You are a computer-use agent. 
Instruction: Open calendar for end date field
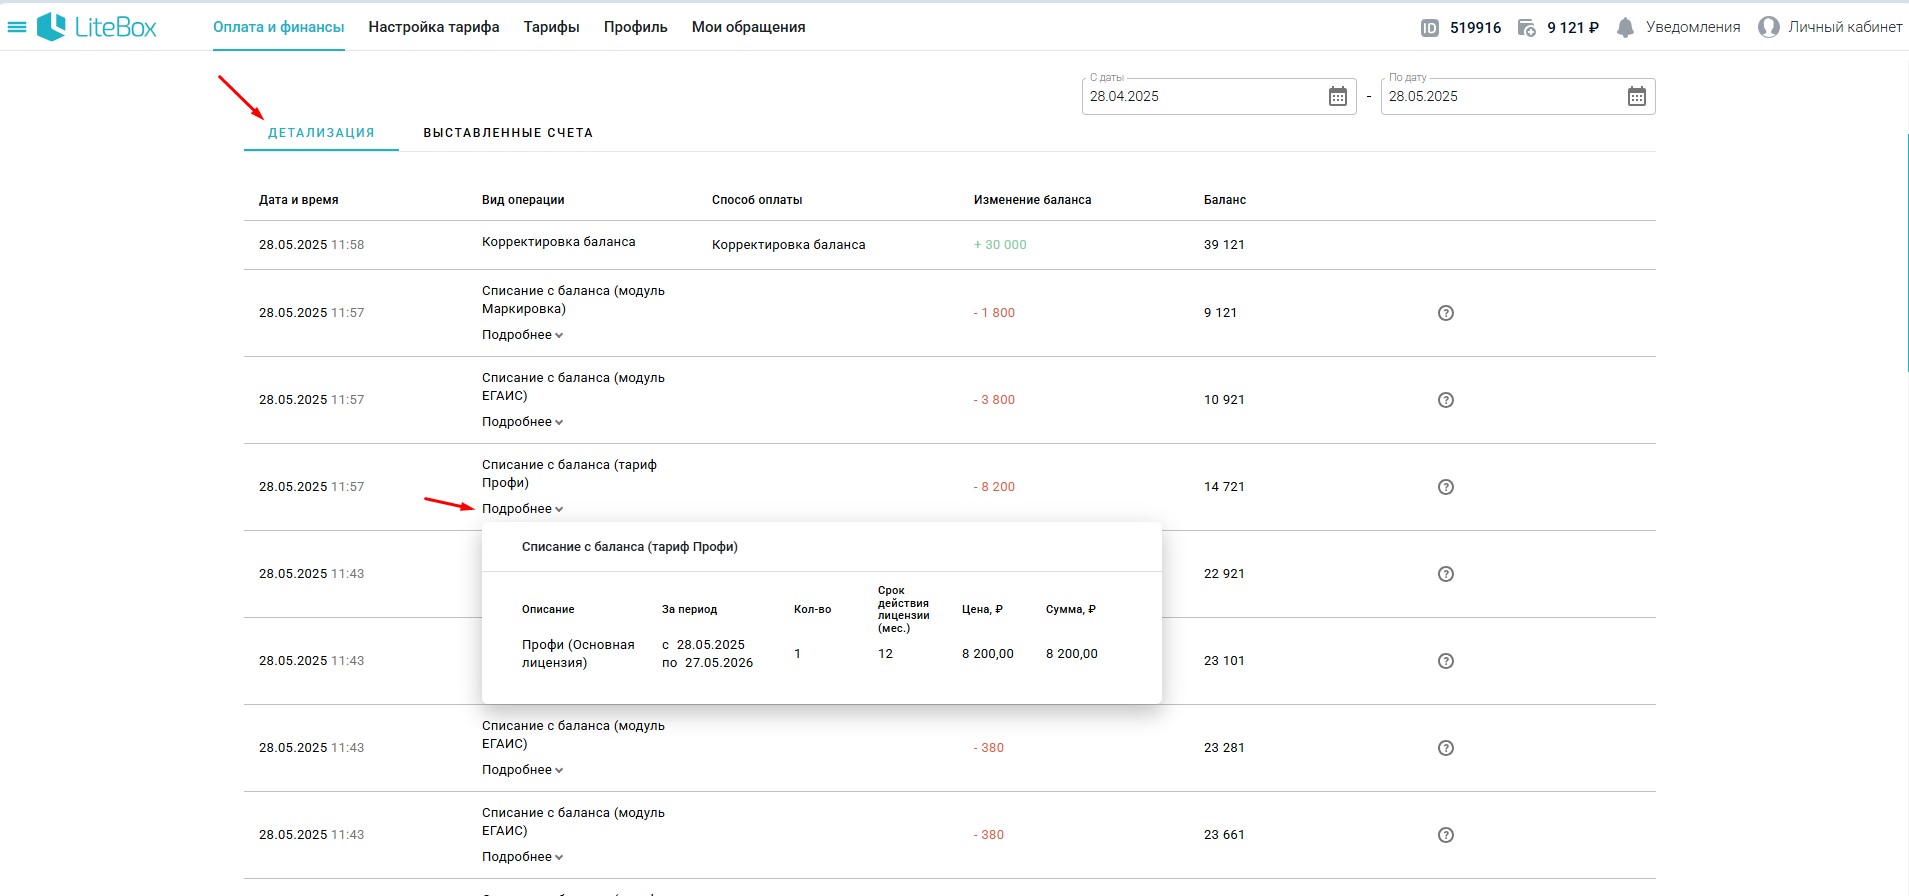[x=1637, y=96]
